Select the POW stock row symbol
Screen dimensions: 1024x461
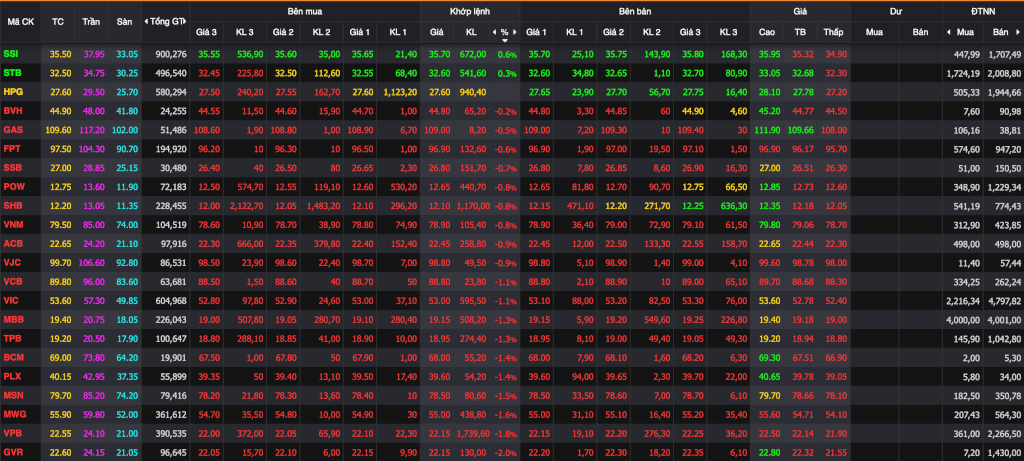(x=12, y=187)
